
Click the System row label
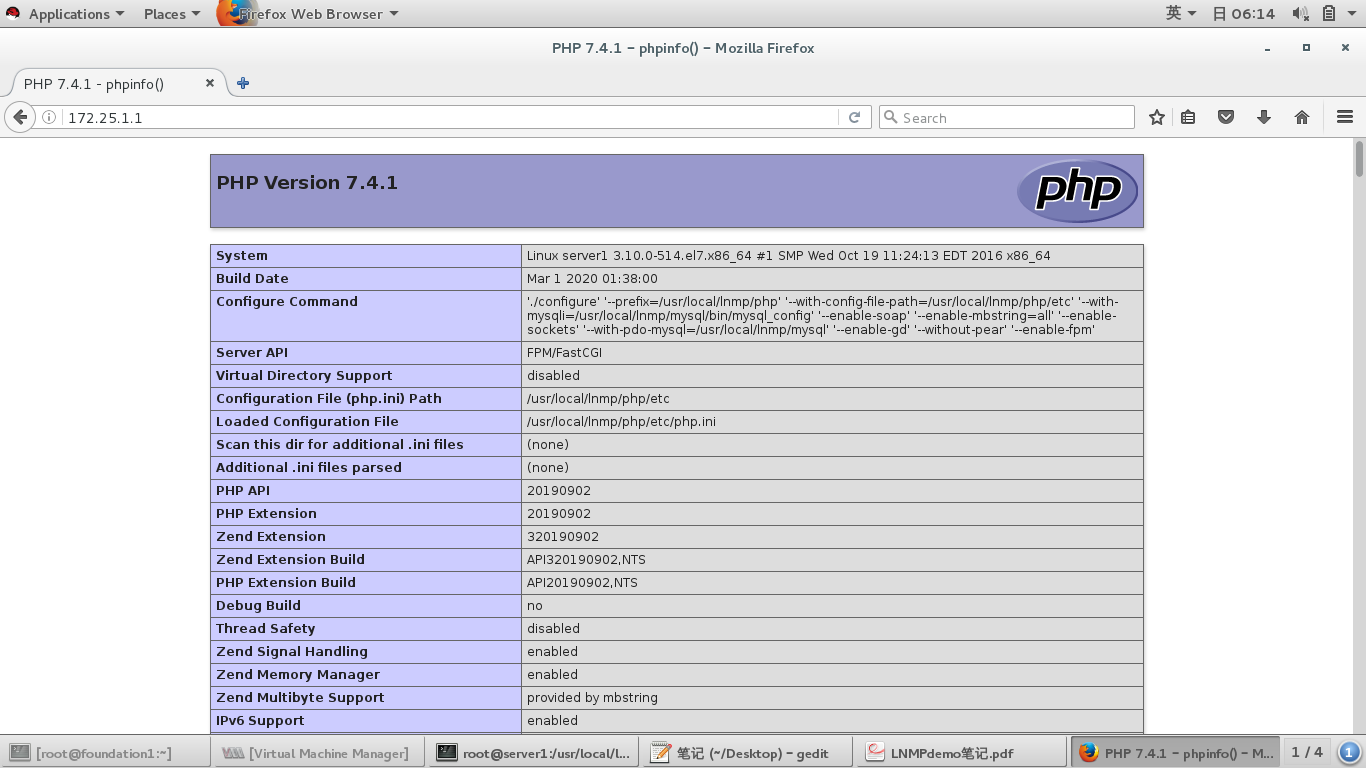tap(242, 256)
